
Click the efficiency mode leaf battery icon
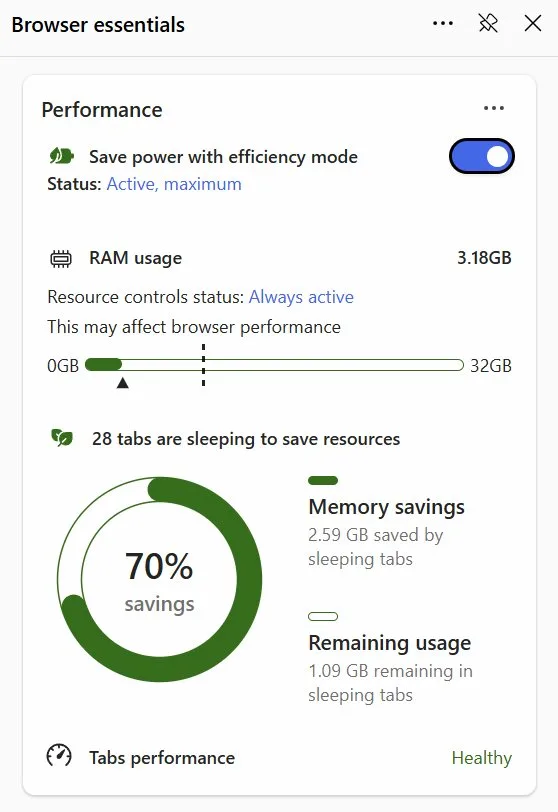click(62, 156)
